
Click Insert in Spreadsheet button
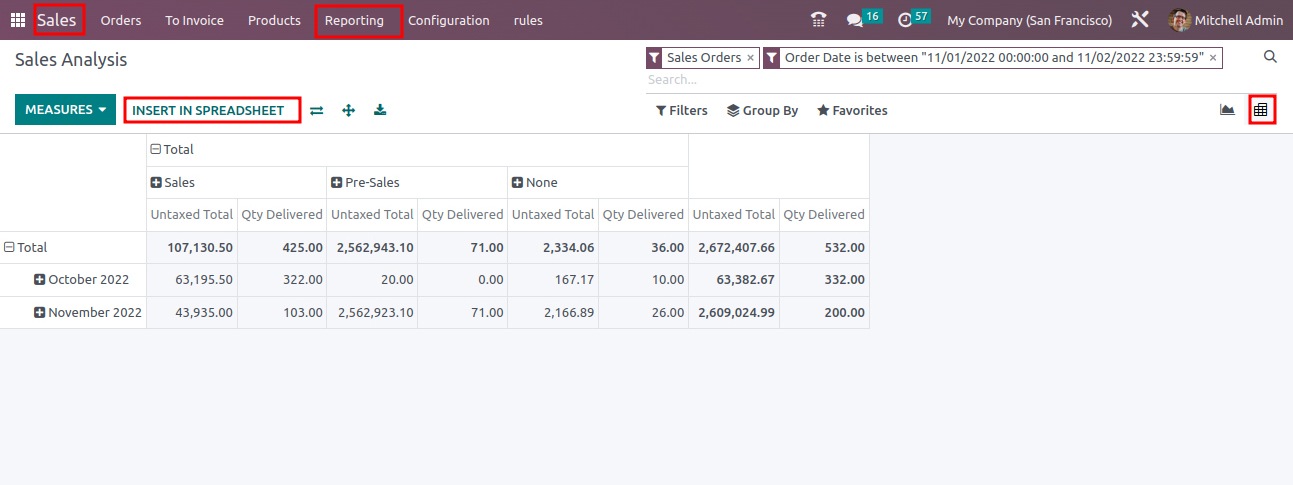point(212,110)
